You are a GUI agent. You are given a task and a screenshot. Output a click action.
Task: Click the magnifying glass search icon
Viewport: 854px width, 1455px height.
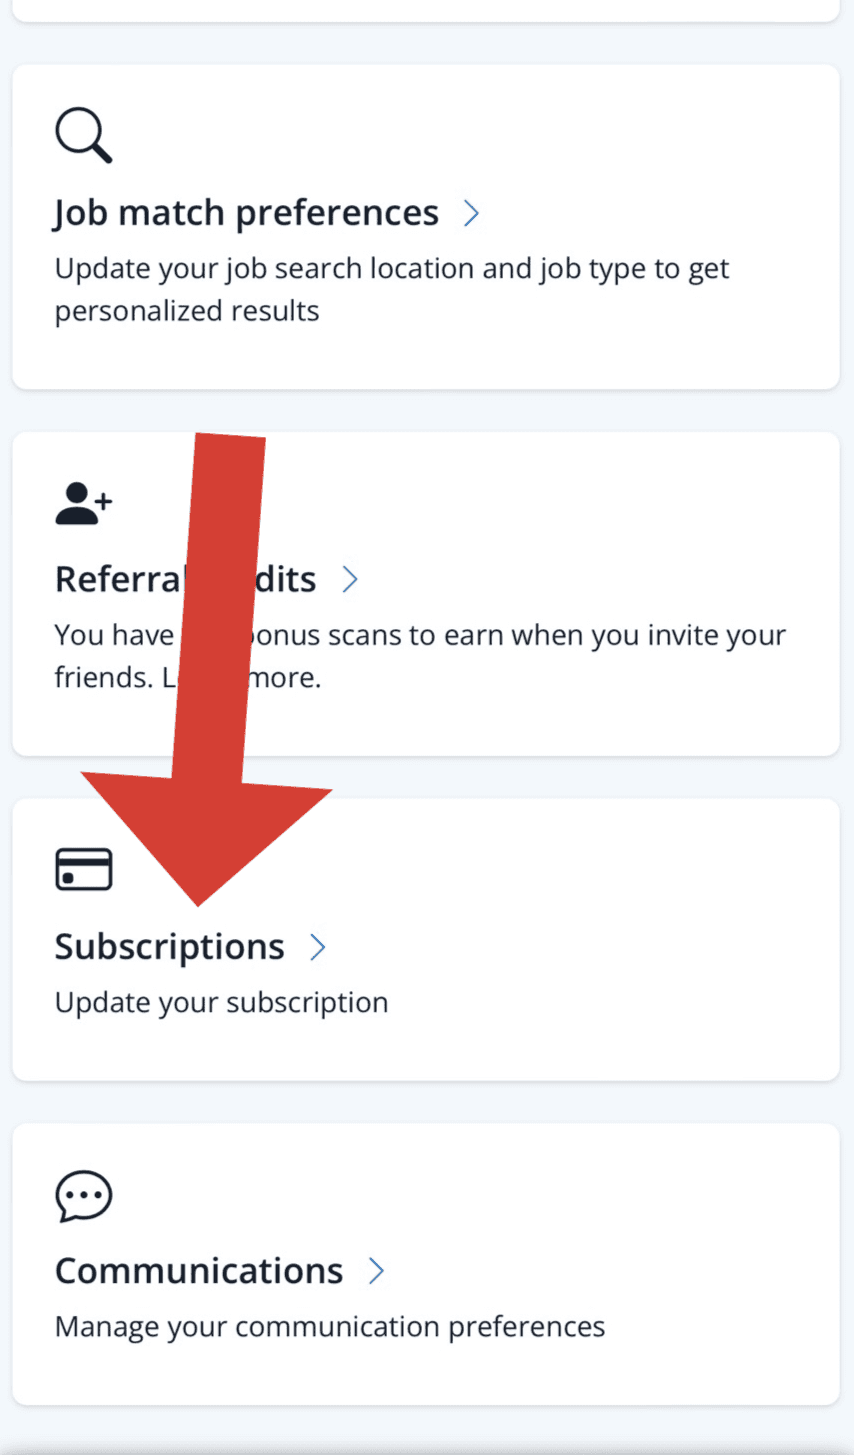click(83, 135)
